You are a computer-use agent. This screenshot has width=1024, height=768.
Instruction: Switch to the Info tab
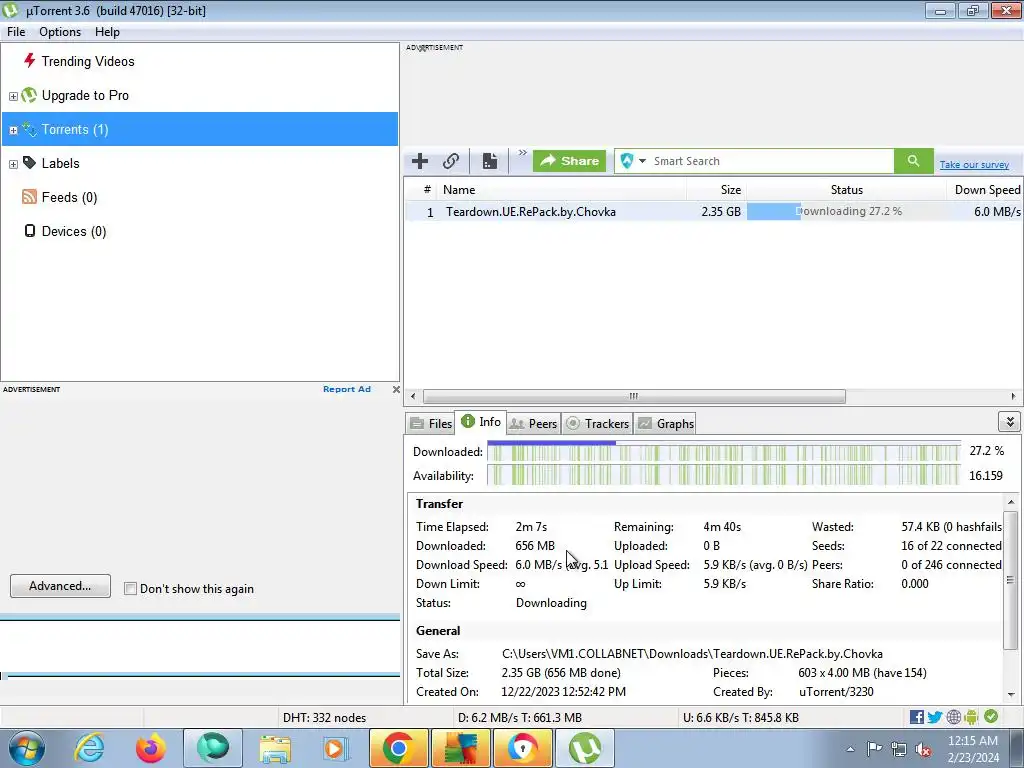[481, 422]
